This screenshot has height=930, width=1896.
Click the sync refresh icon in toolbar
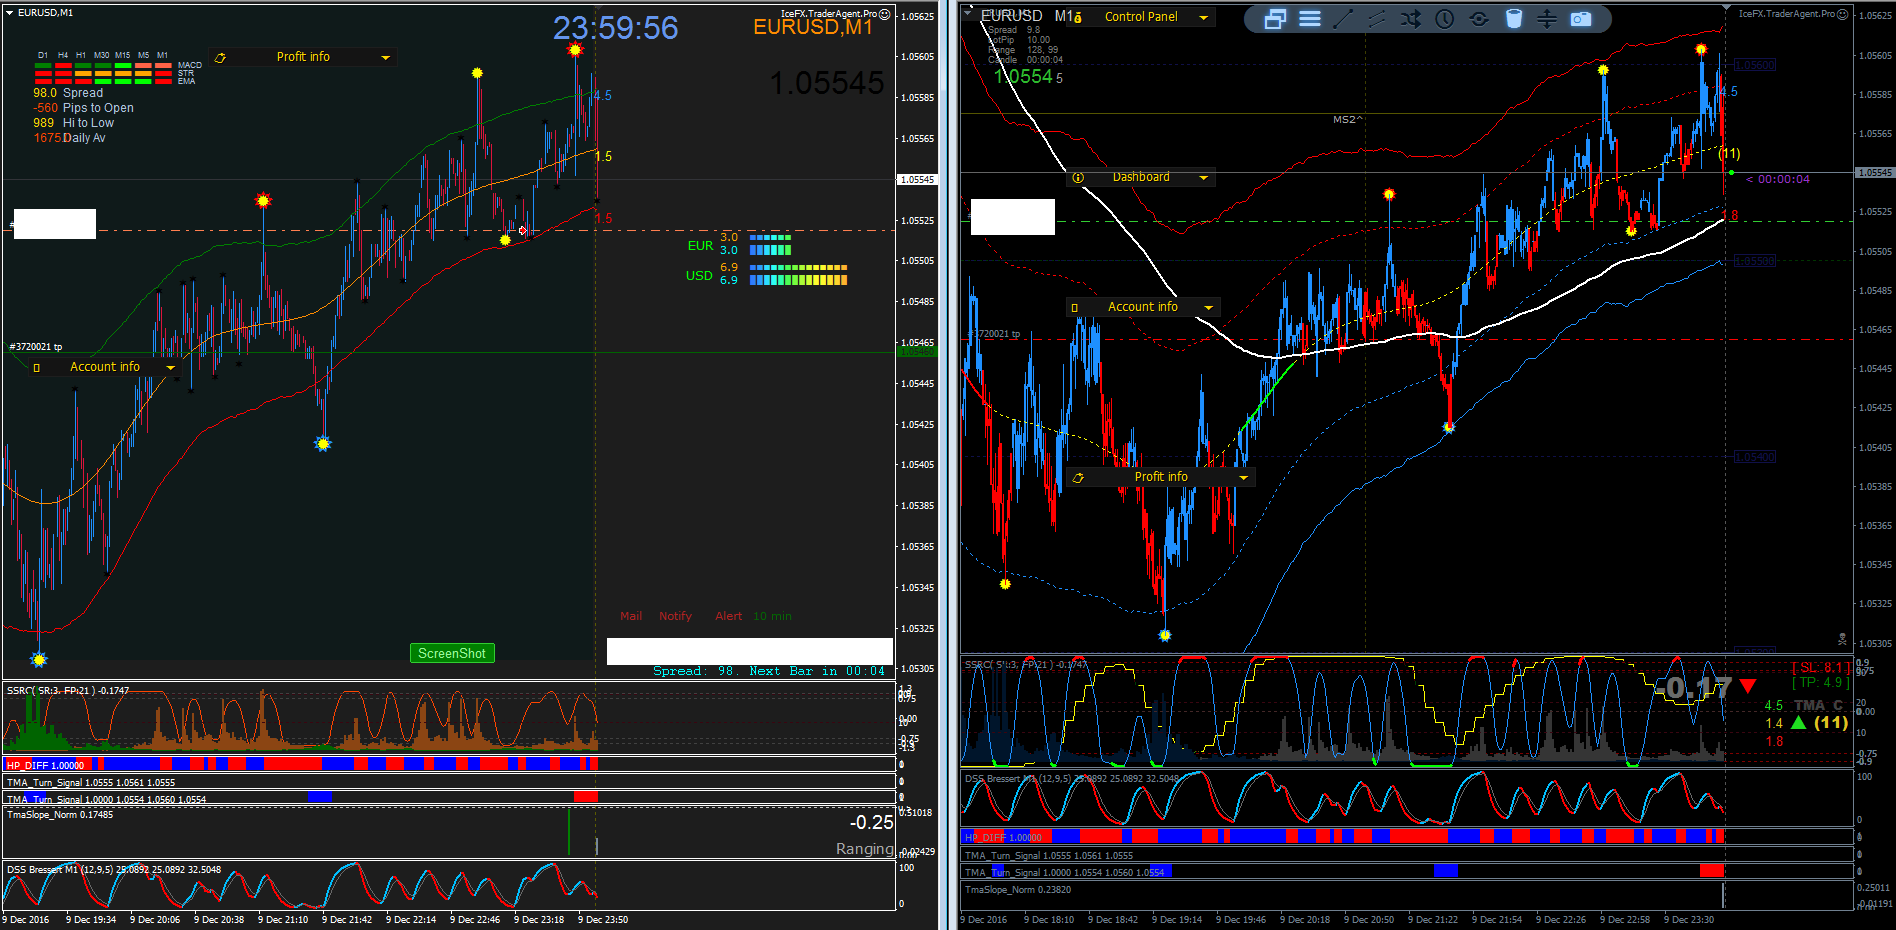pos(1479,19)
